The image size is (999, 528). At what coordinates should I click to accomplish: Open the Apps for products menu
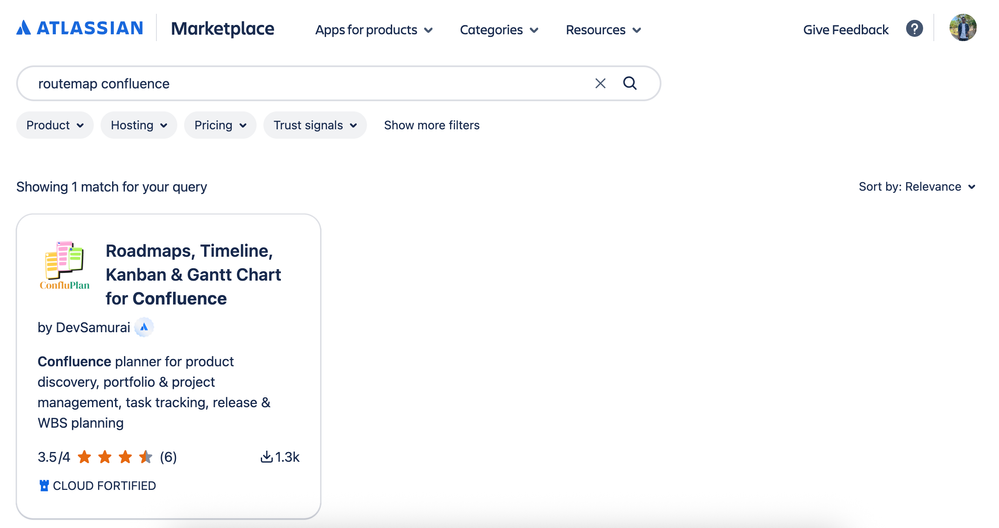coord(374,30)
